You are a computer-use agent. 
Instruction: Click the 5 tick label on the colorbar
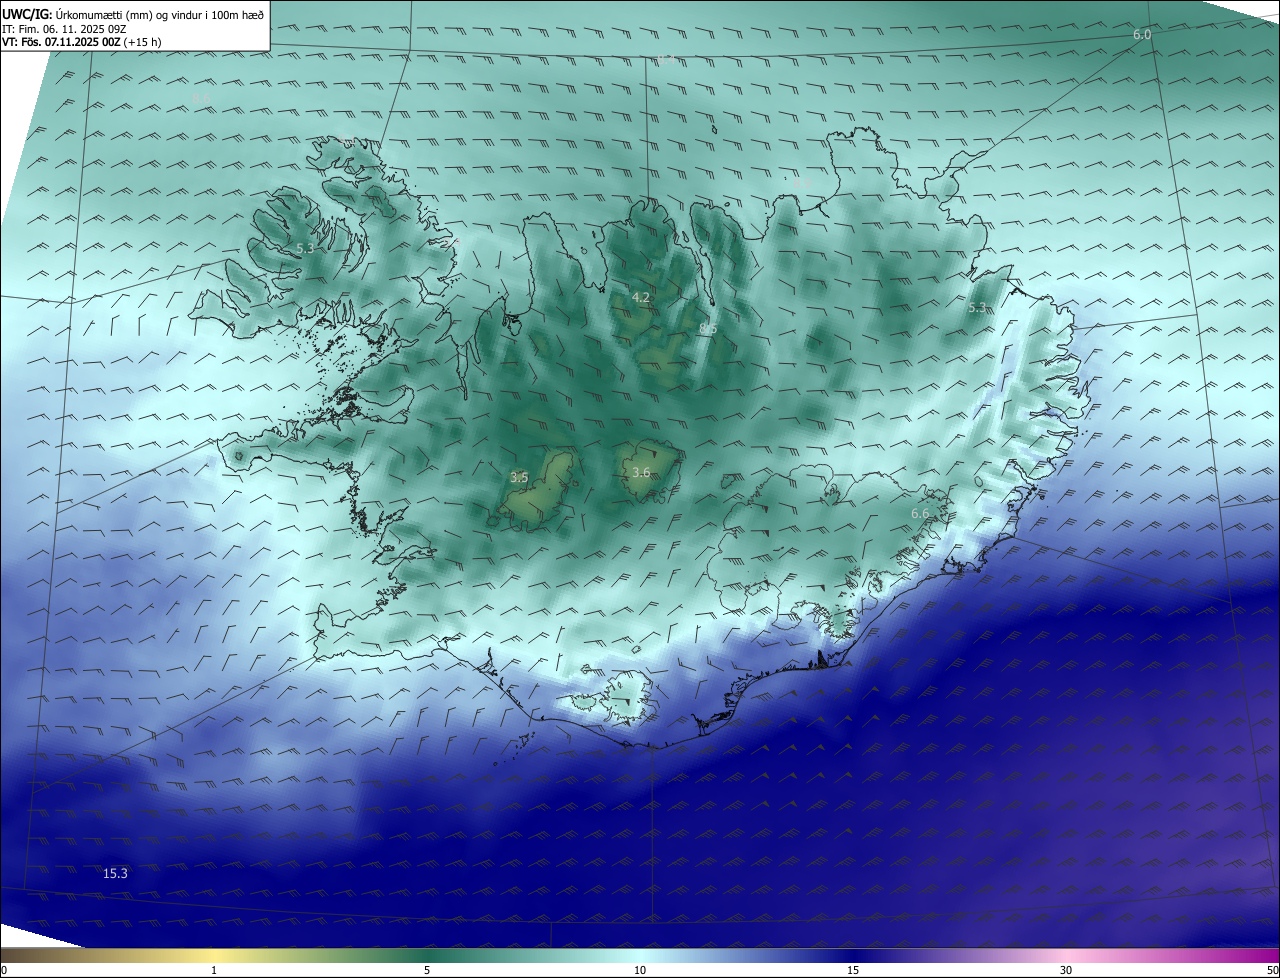pyautogui.click(x=427, y=970)
